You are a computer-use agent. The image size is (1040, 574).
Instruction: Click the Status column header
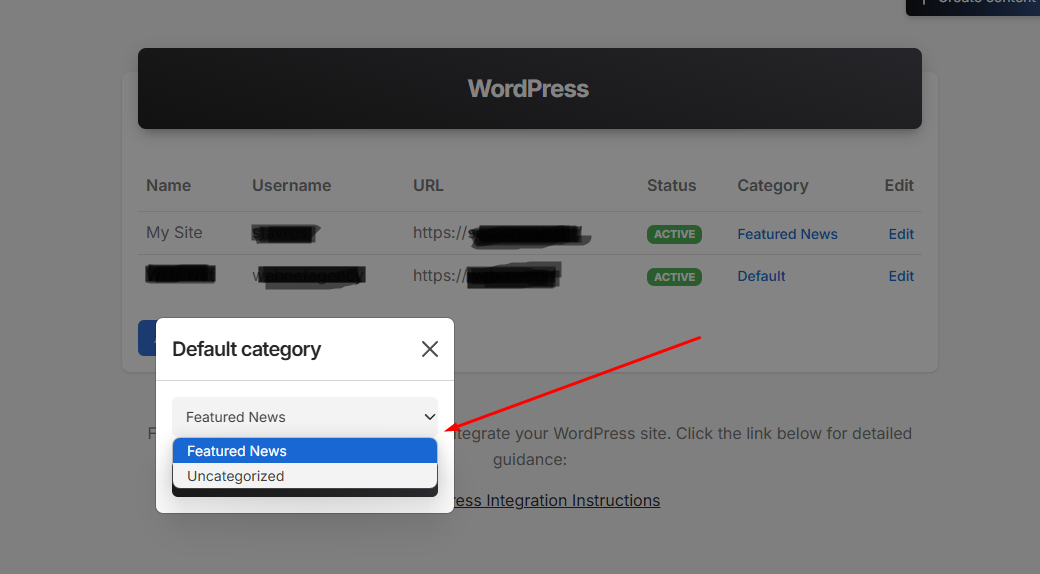pyautogui.click(x=671, y=185)
